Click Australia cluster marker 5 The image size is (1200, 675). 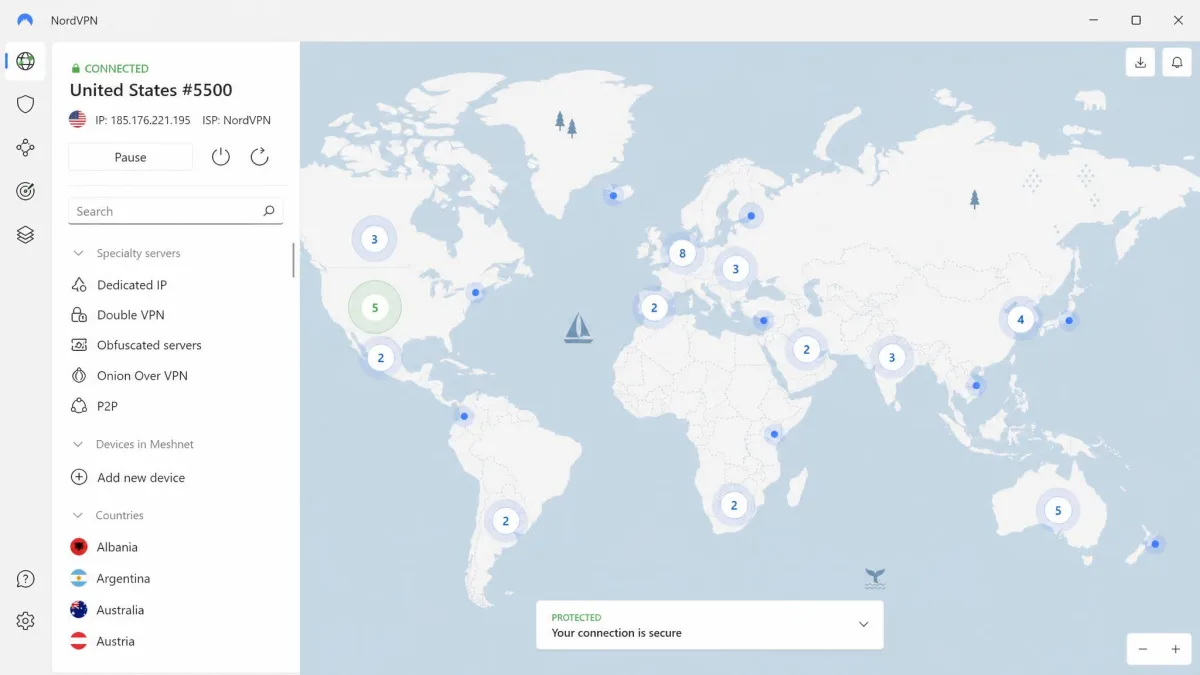click(x=1058, y=510)
